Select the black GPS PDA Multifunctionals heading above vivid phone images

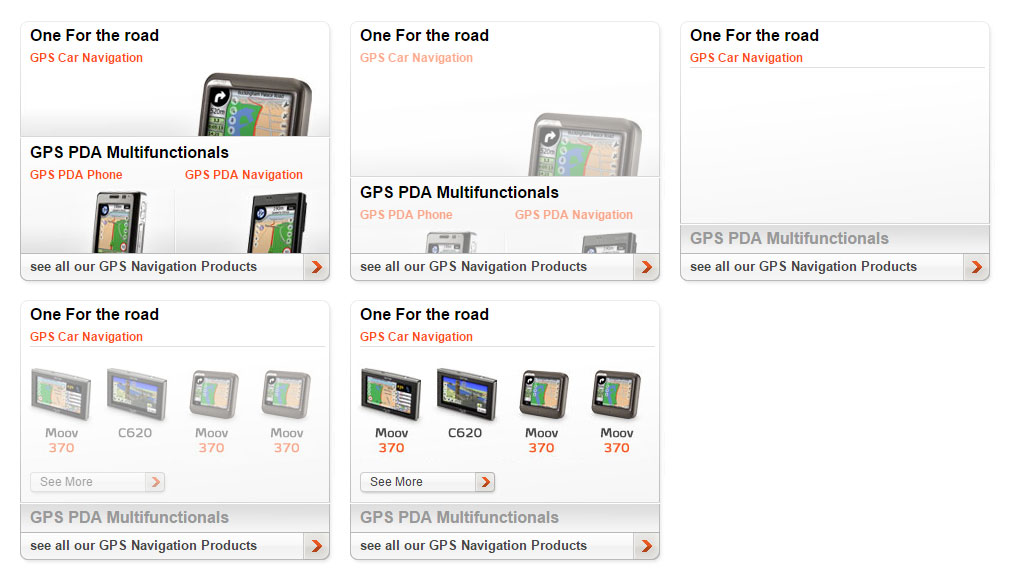point(129,153)
